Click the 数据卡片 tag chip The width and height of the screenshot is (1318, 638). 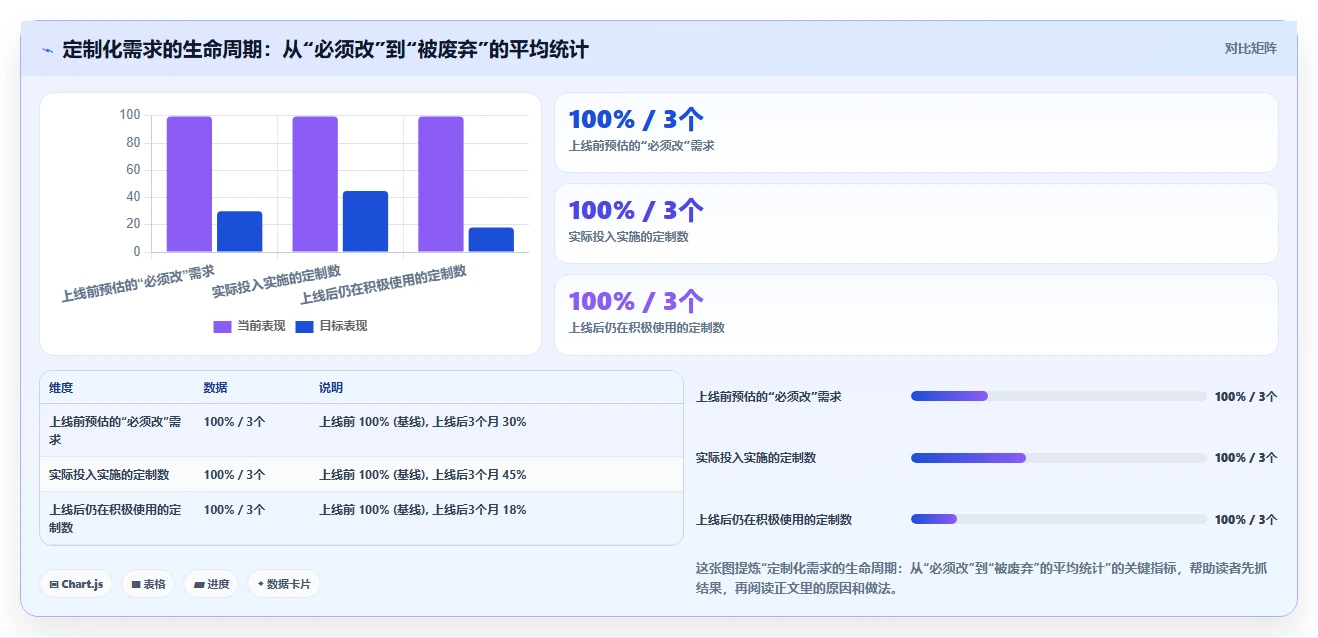click(x=284, y=584)
